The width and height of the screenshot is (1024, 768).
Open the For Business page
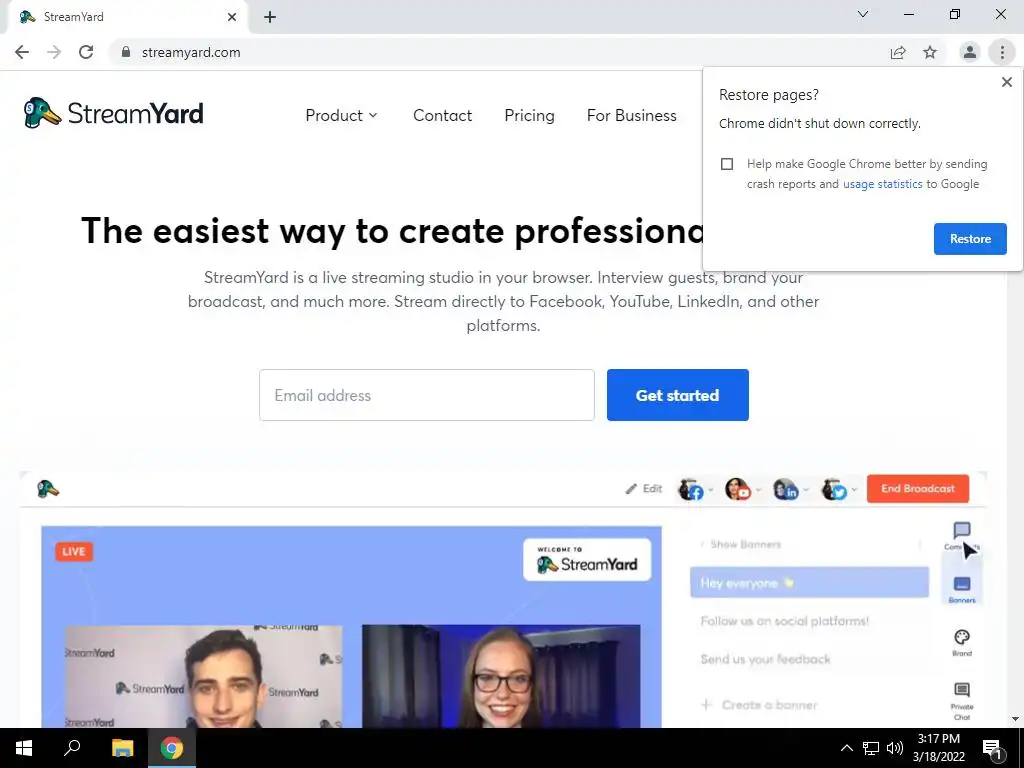click(x=632, y=116)
